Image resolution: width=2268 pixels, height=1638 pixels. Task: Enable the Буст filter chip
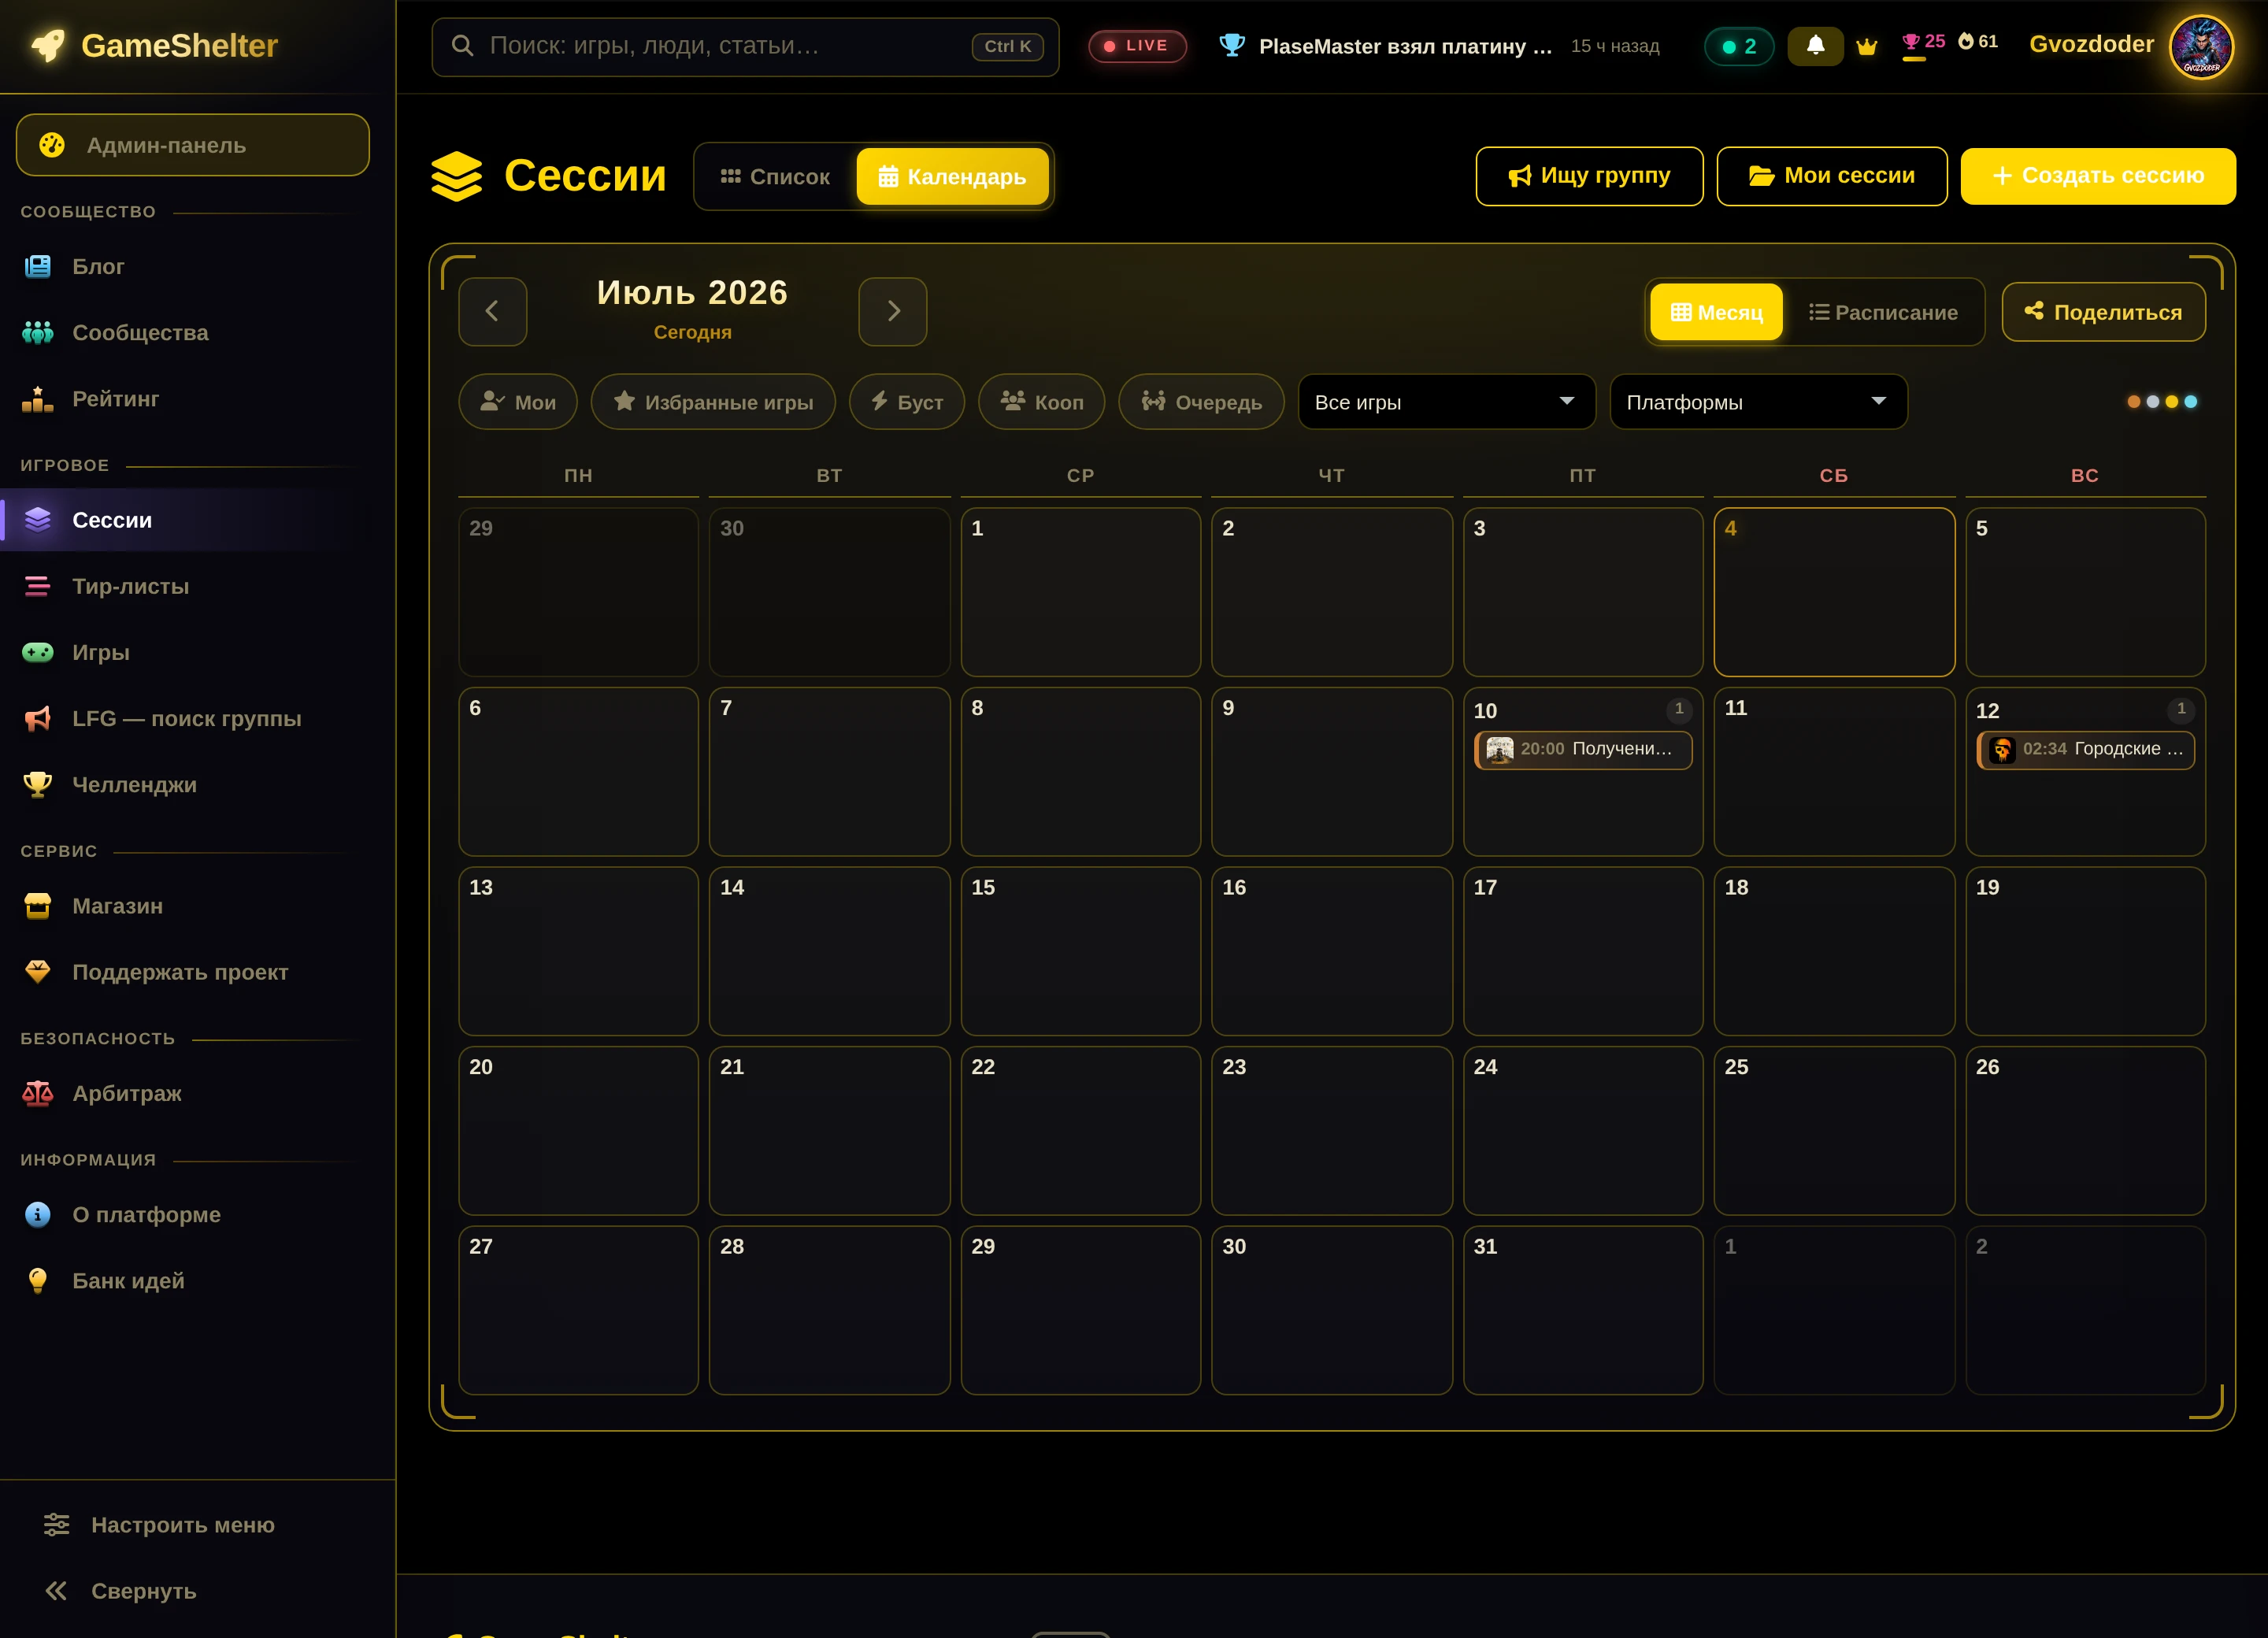point(907,402)
